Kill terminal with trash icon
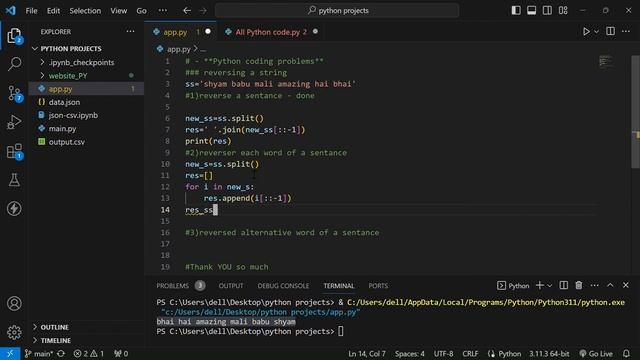Screen dimensions: 640x360 coord(579,286)
